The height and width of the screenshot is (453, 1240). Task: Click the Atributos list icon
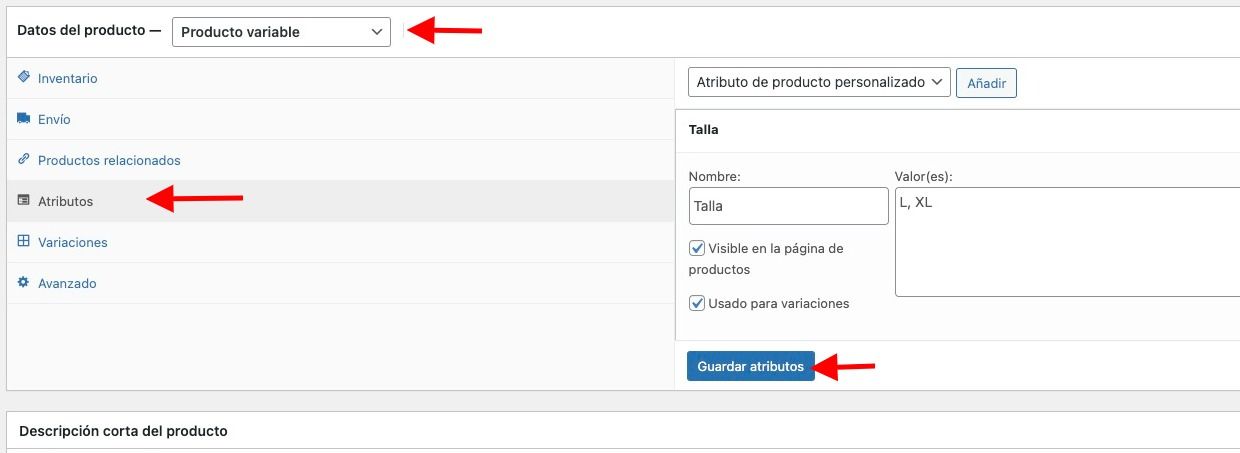pos(24,200)
